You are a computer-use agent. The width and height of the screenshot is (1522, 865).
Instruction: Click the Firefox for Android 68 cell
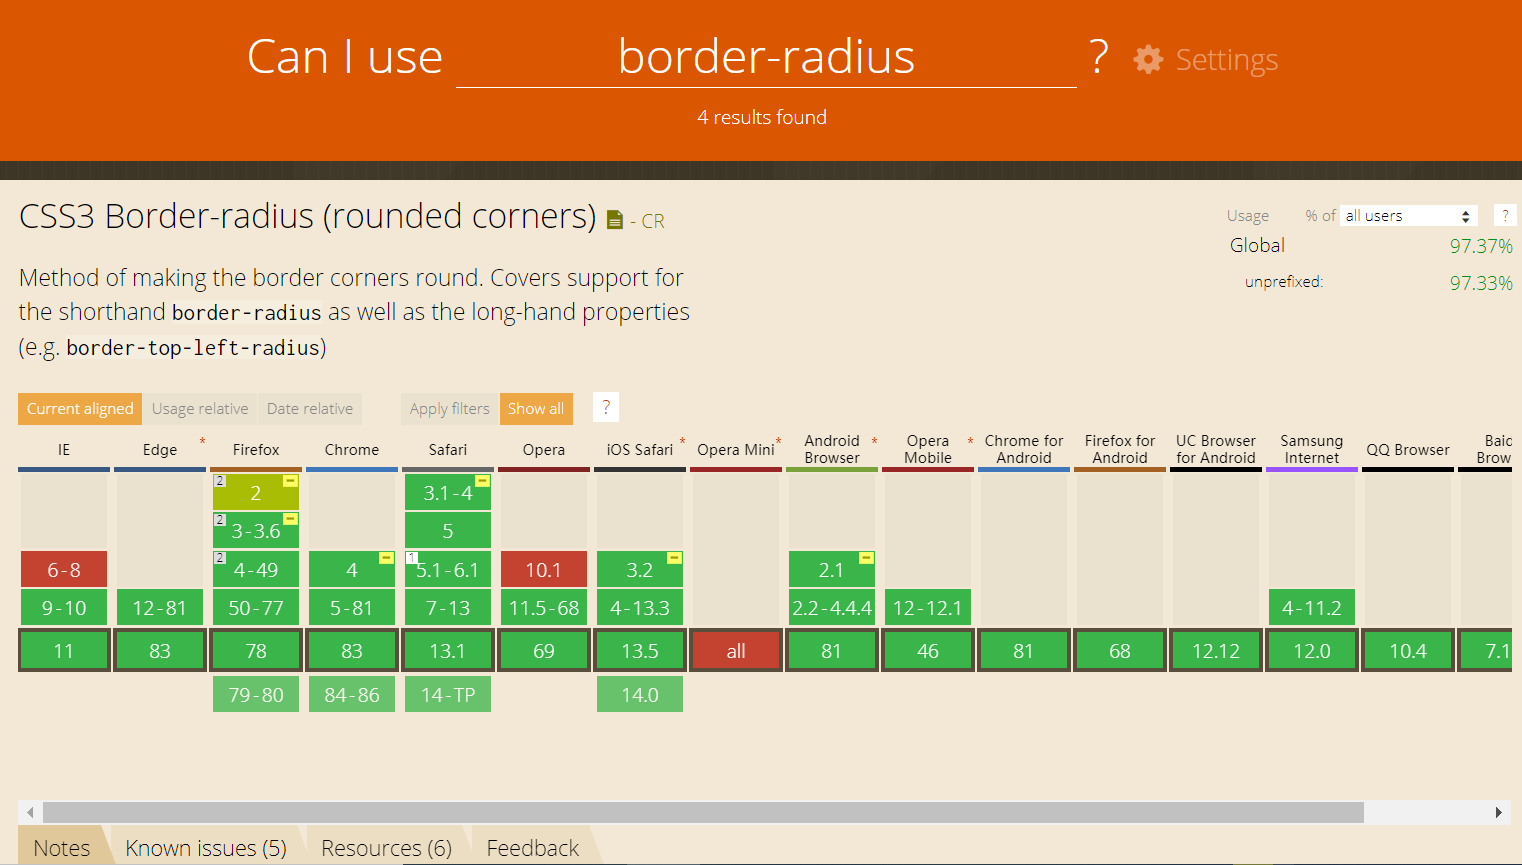click(1120, 651)
